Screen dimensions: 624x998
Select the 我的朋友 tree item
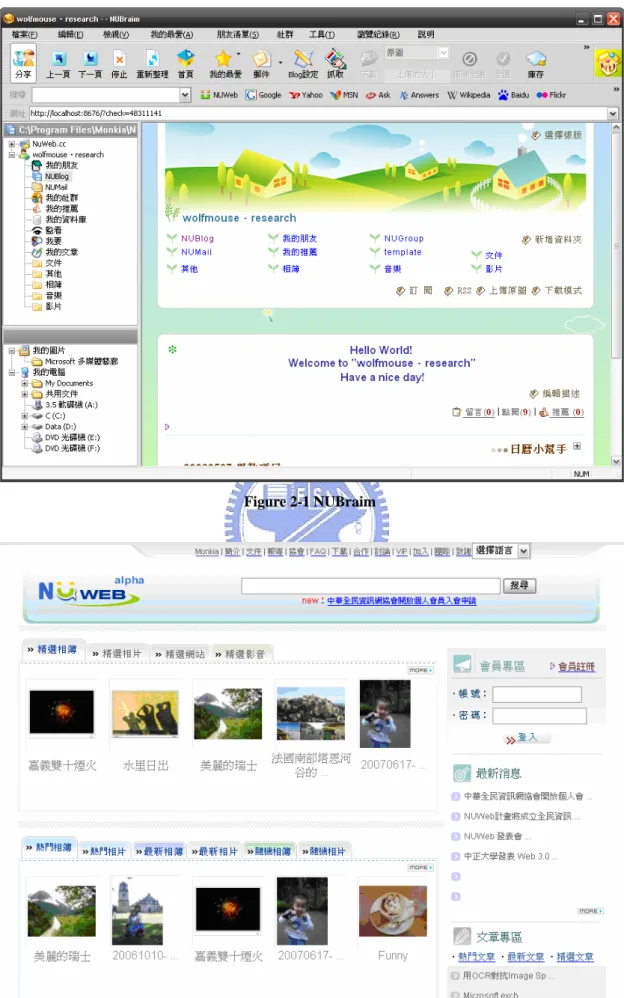point(61,165)
